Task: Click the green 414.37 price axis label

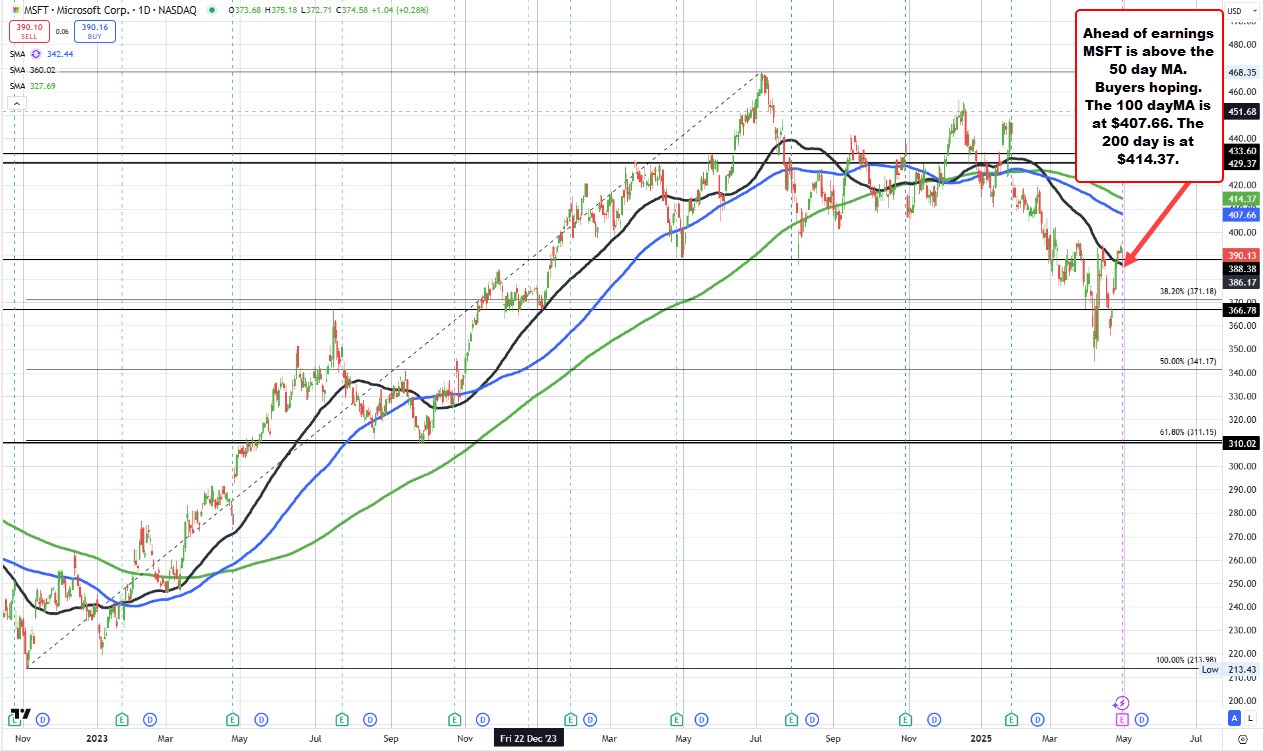Action: point(1241,200)
